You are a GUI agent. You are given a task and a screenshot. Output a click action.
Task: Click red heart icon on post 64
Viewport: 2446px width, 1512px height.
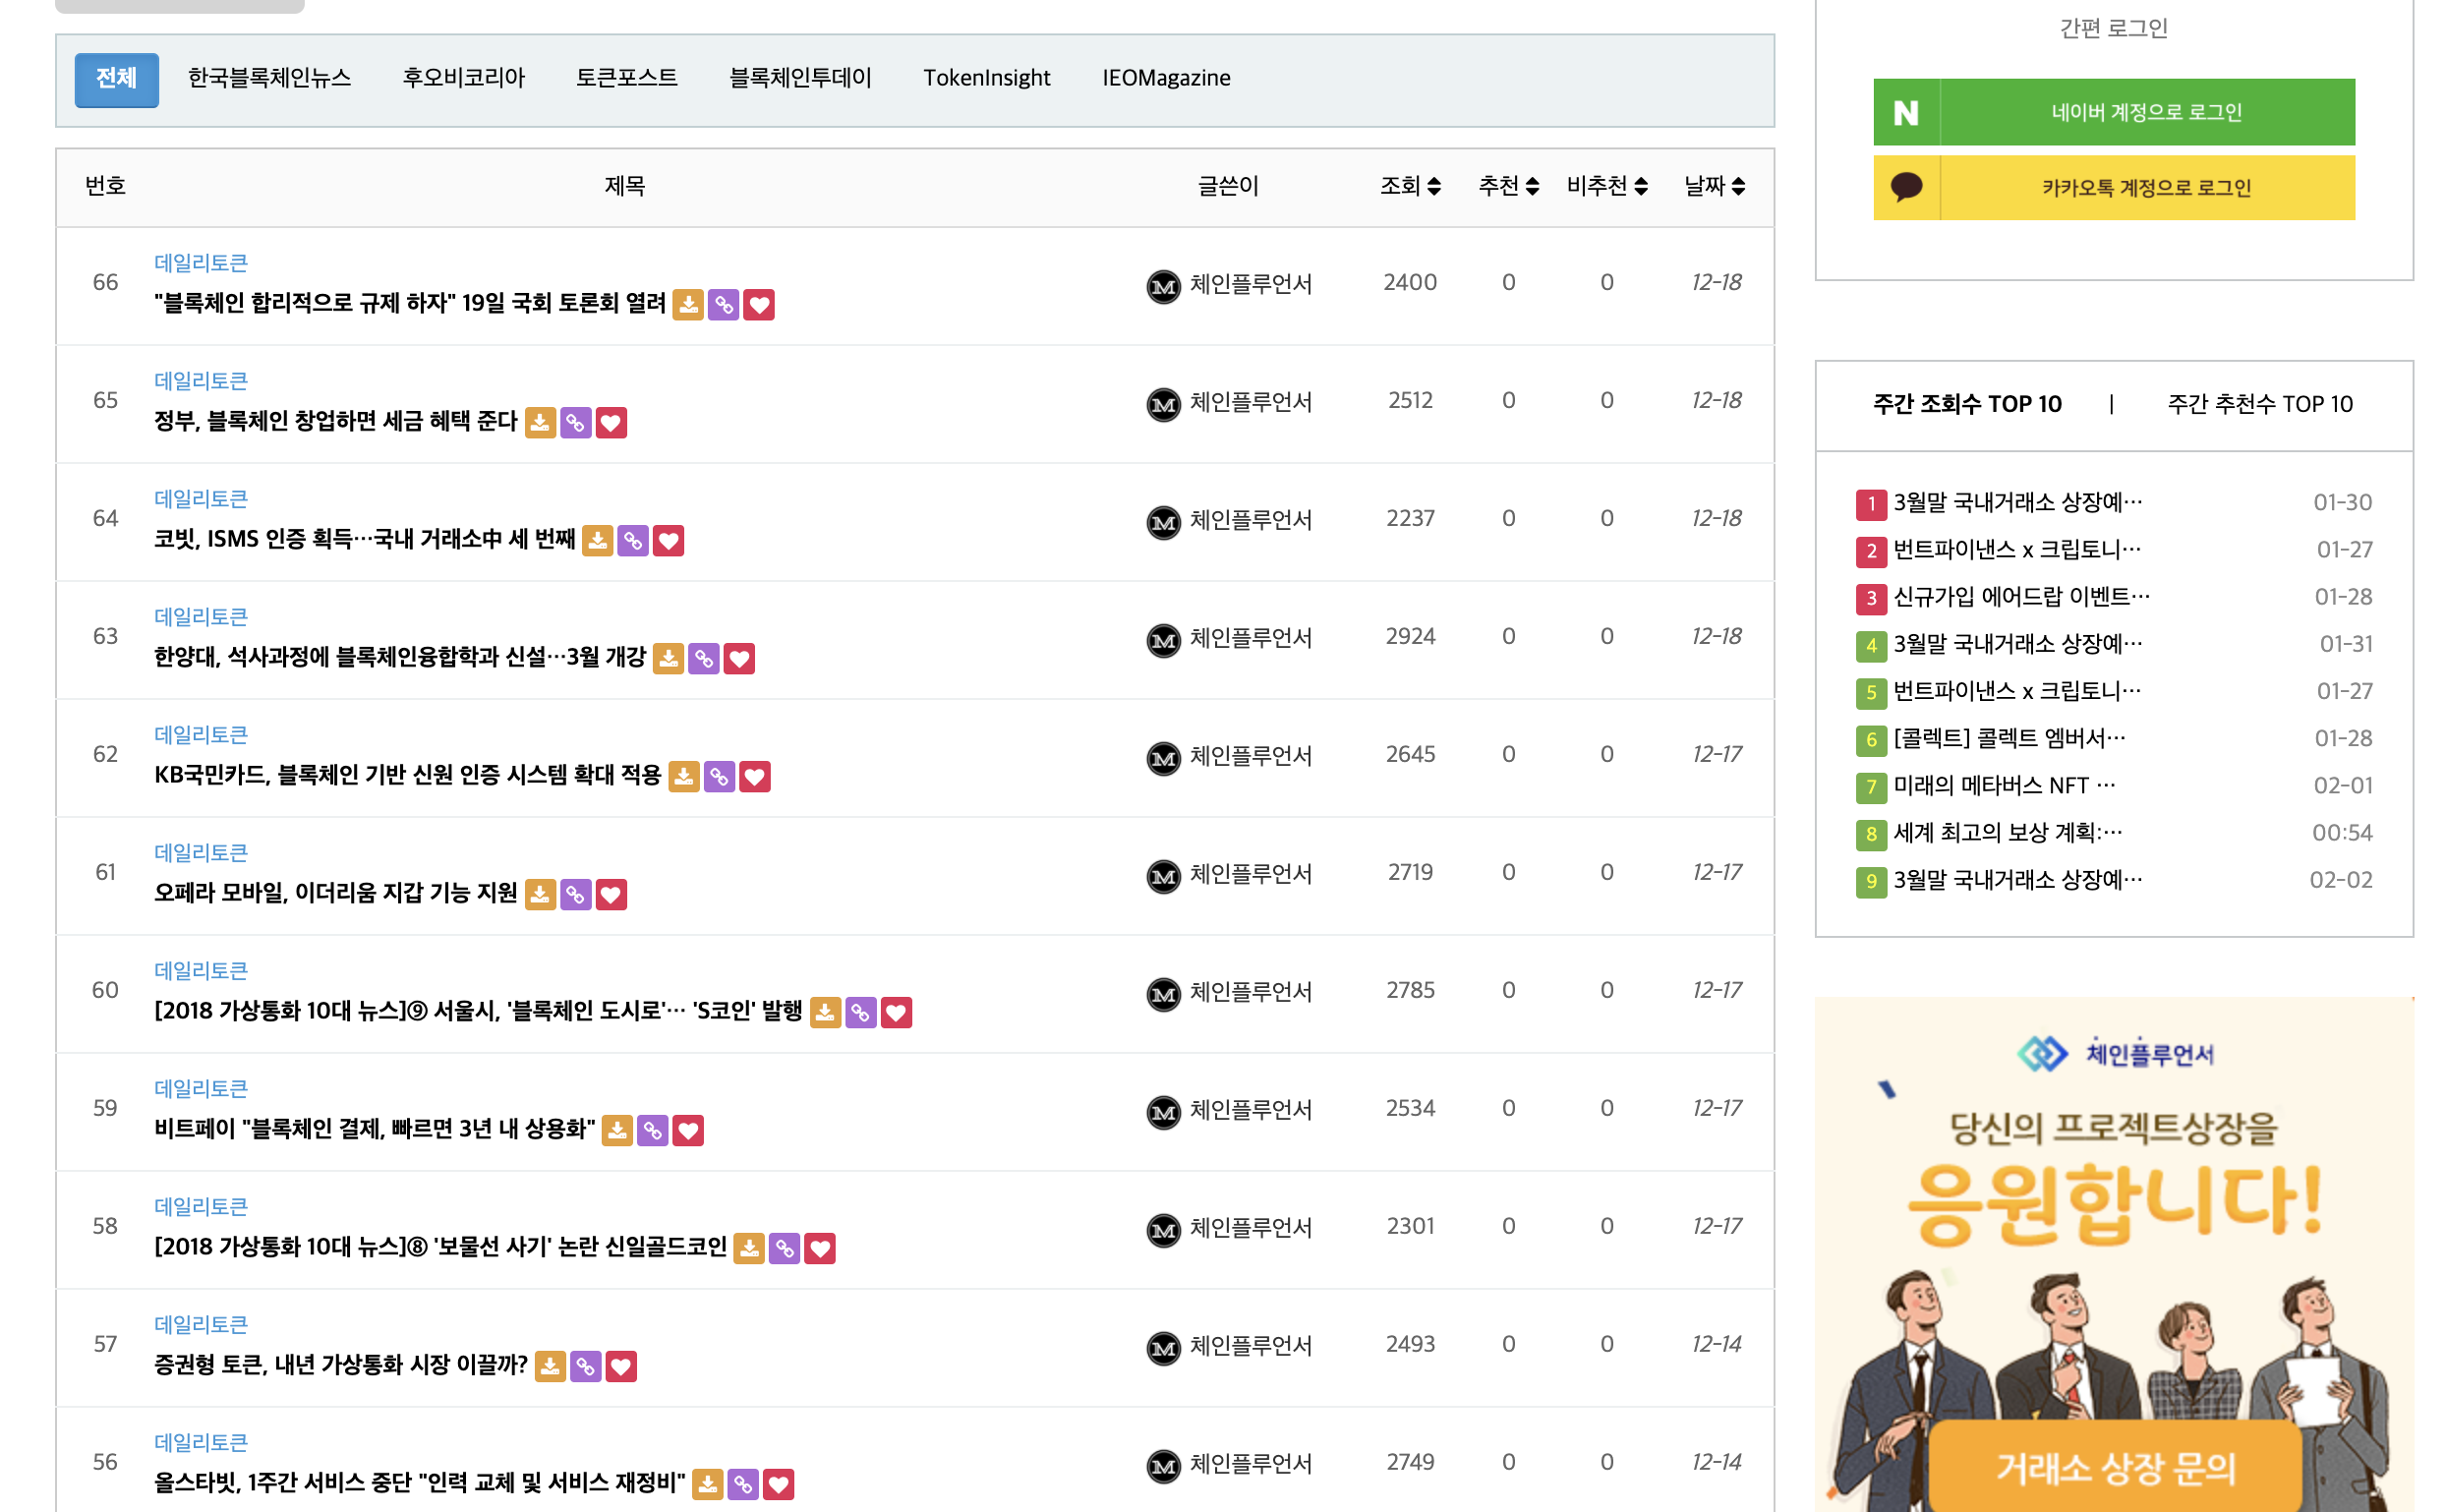coord(668,540)
